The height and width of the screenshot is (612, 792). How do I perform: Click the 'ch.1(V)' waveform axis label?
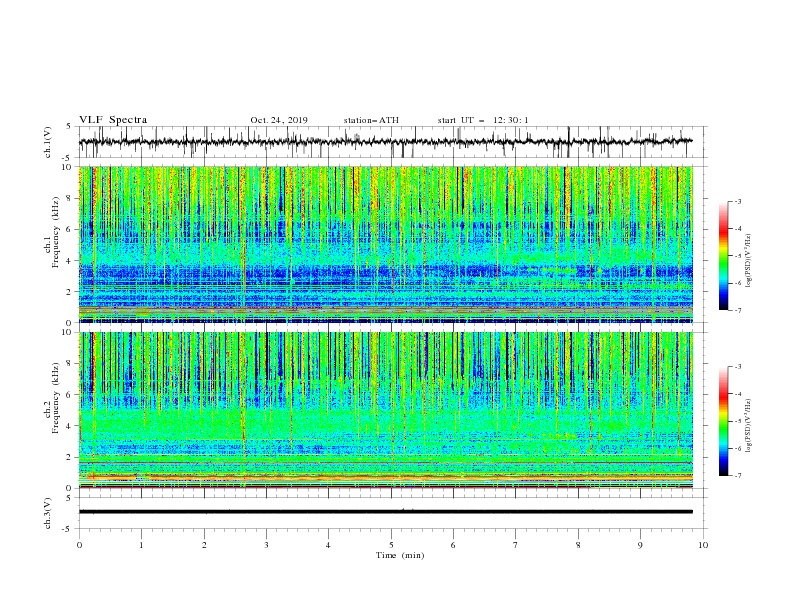pos(48,142)
